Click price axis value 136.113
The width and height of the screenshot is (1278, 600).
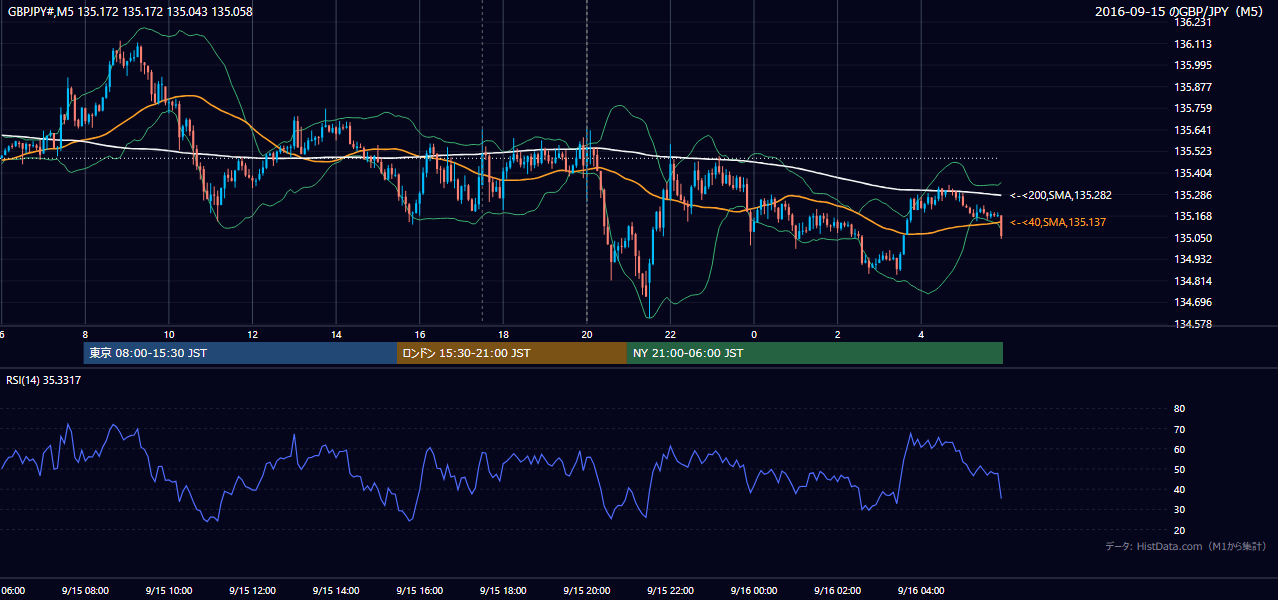pos(1193,44)
